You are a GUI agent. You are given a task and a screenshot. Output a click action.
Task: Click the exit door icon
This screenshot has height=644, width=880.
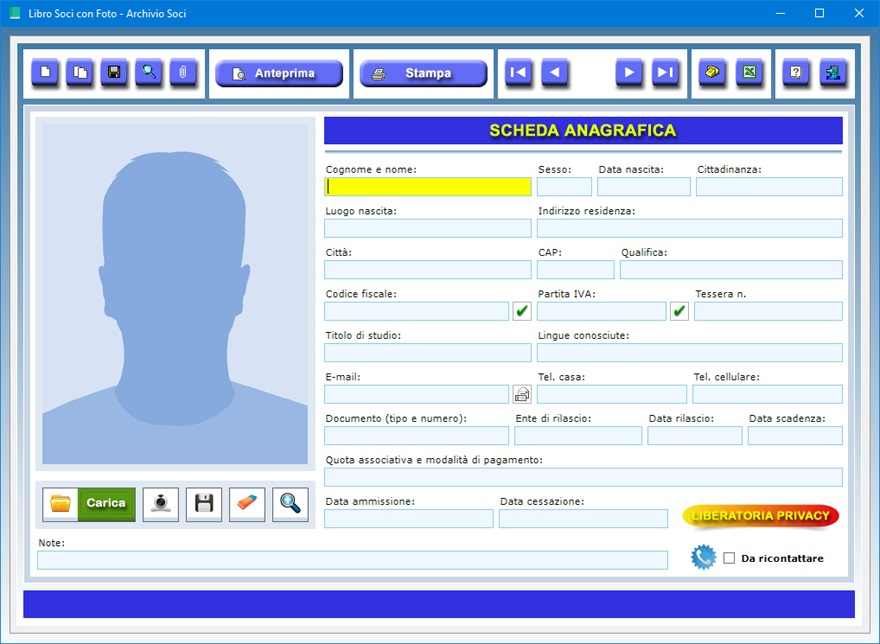tap(832, 73)
